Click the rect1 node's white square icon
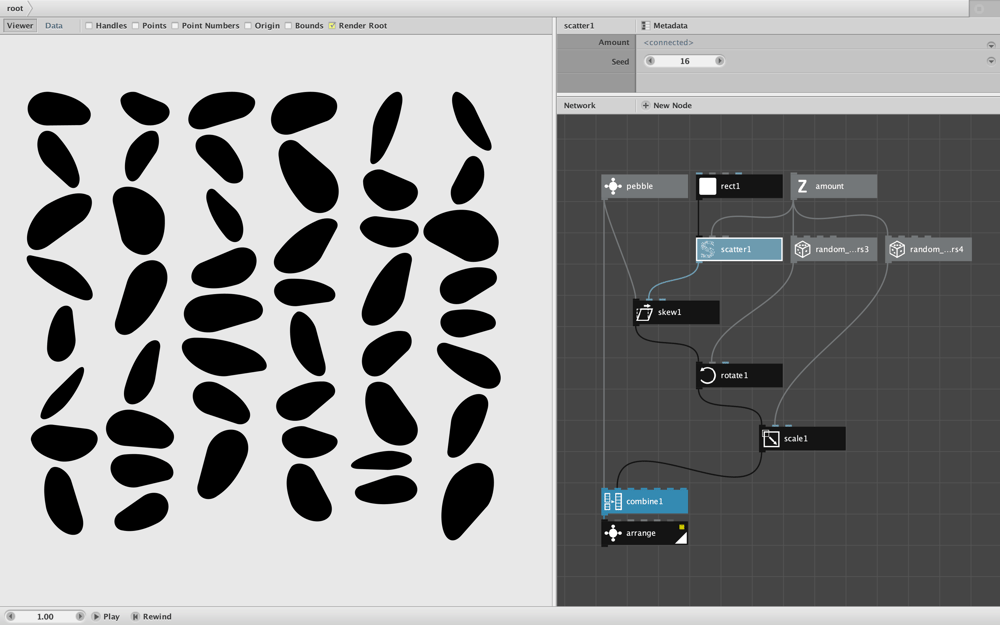 [707, 186]
